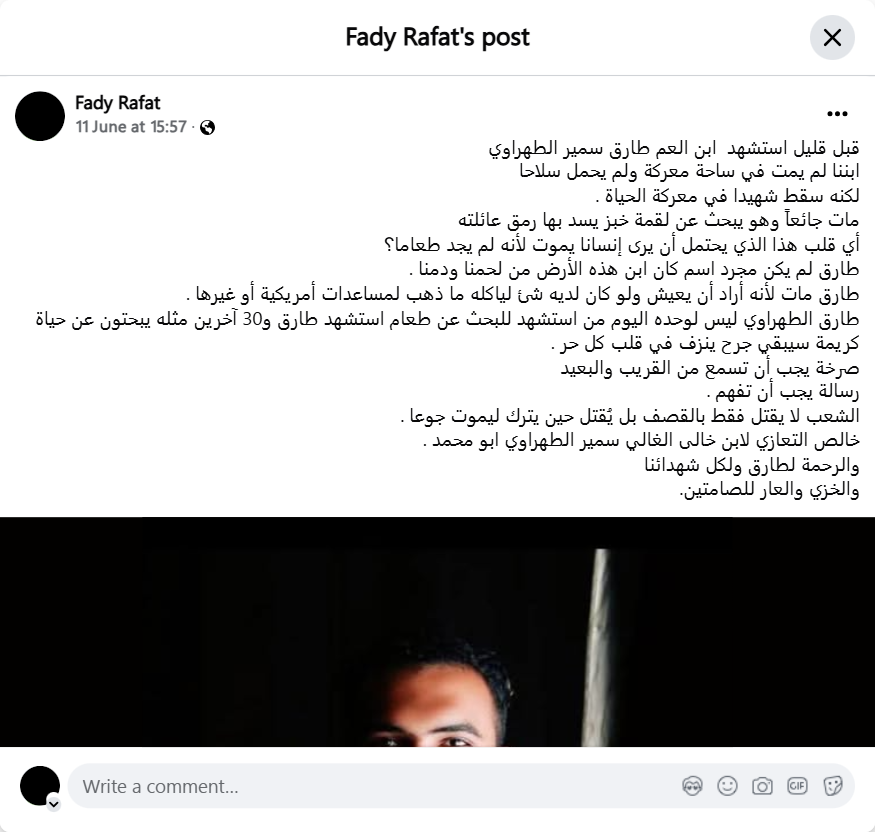The image size is (875, 832).
Task: Insert an emoji with the smiley icon
Action: click(727, 786)
